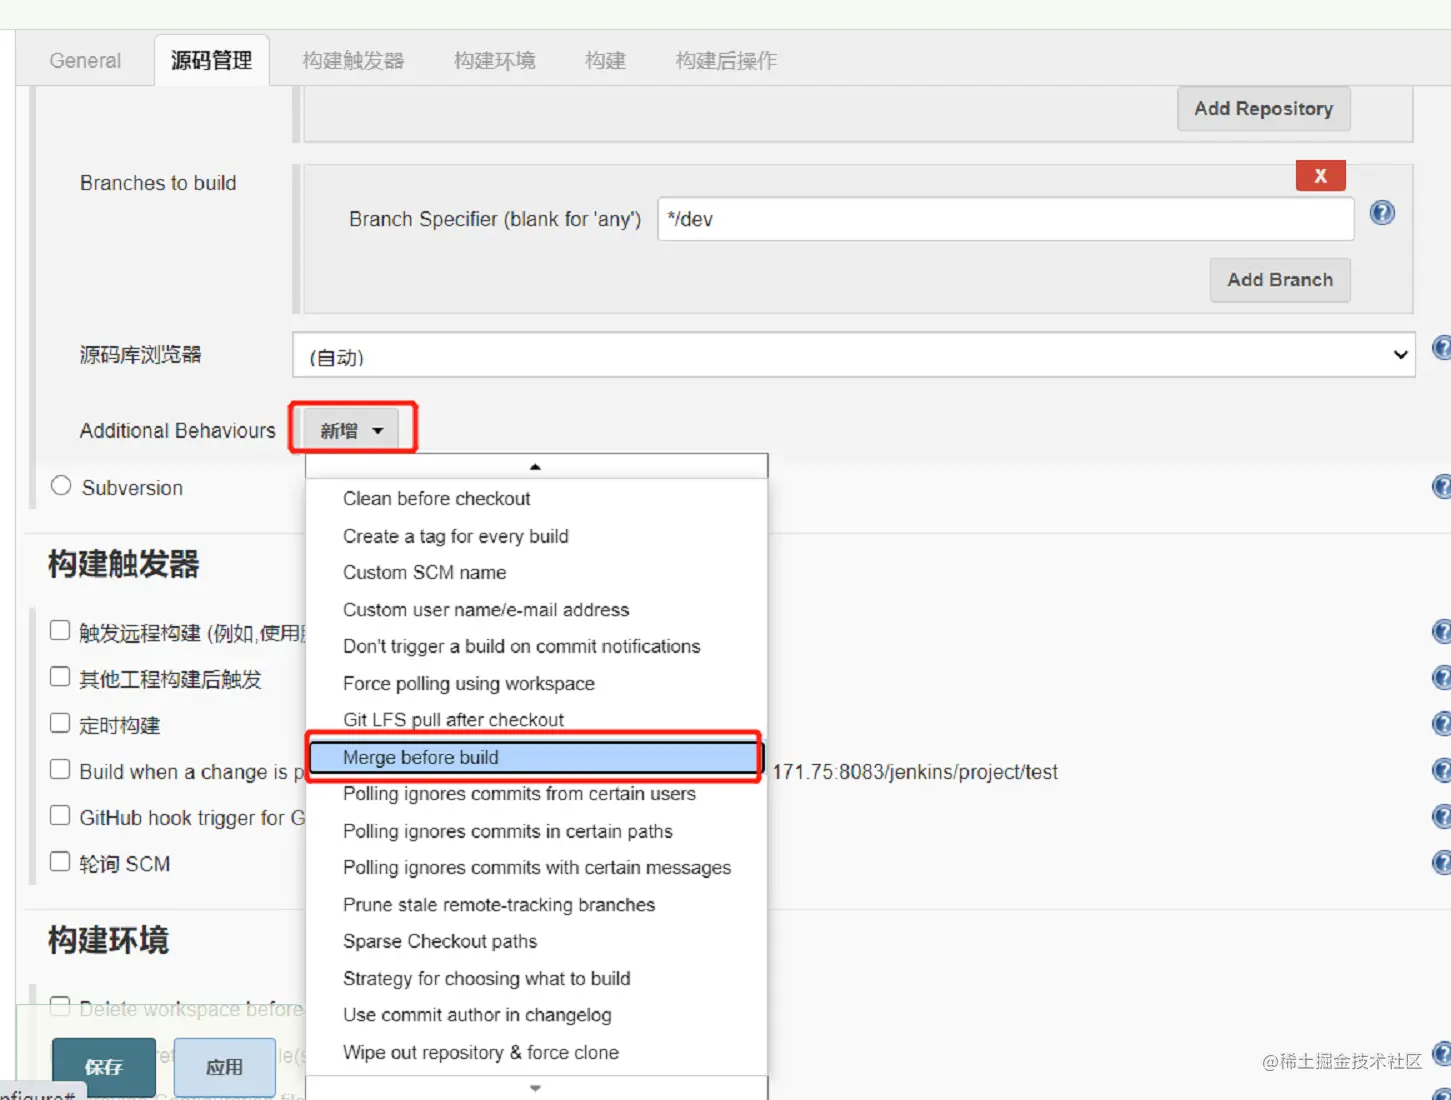
Task: Open help icon next to 源码库浏览器 dropdown
Action: pos(1442,348)
